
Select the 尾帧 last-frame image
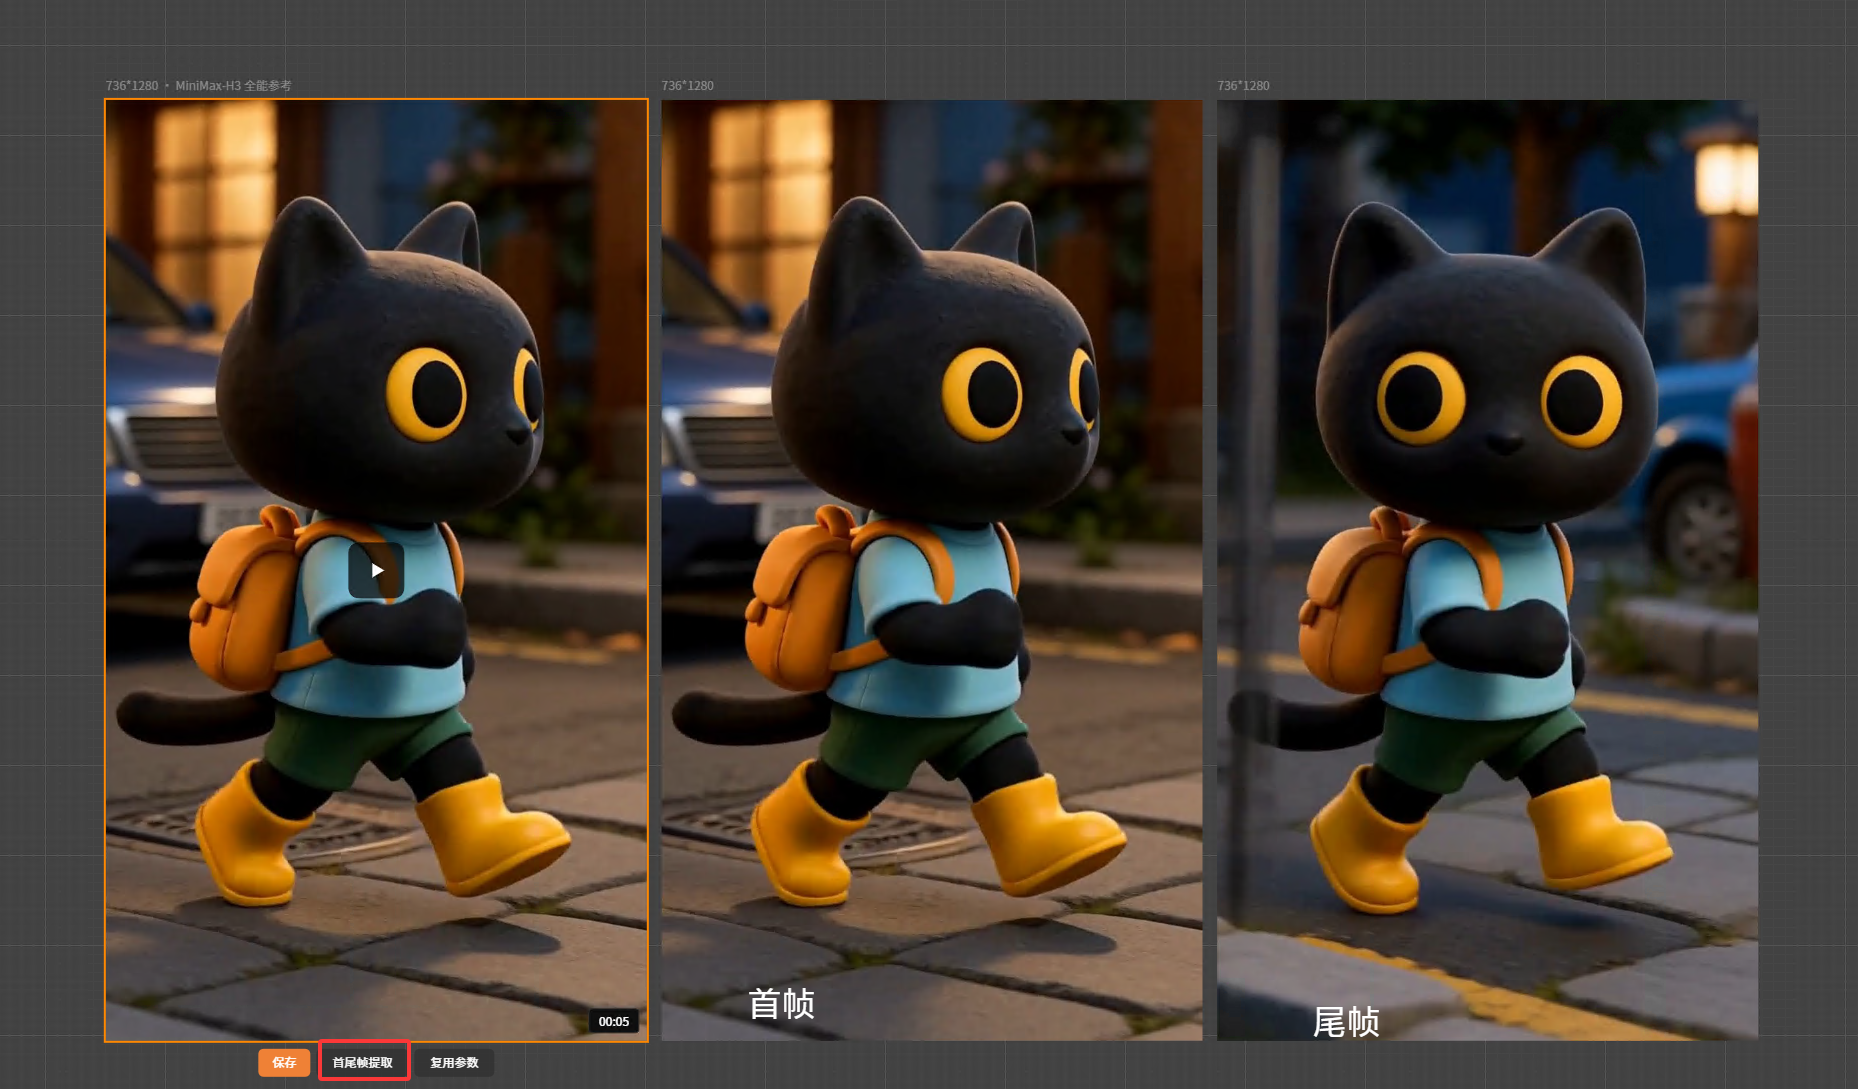point(1487,570)
